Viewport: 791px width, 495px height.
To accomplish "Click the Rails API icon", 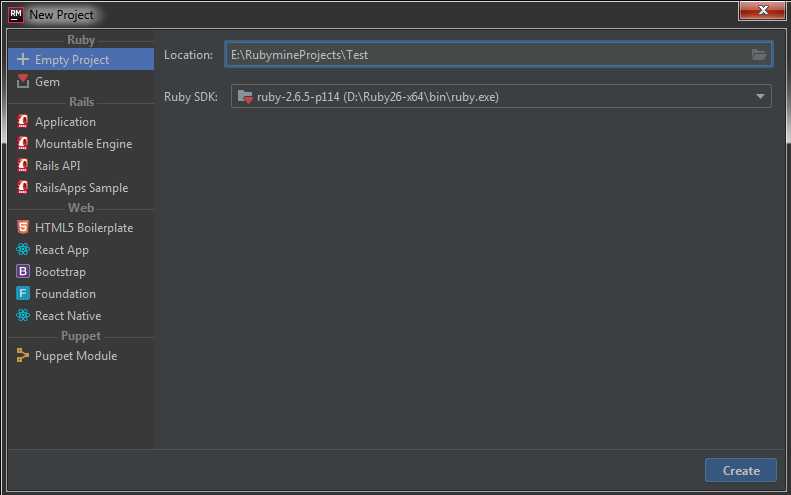I will click(23, 166).
